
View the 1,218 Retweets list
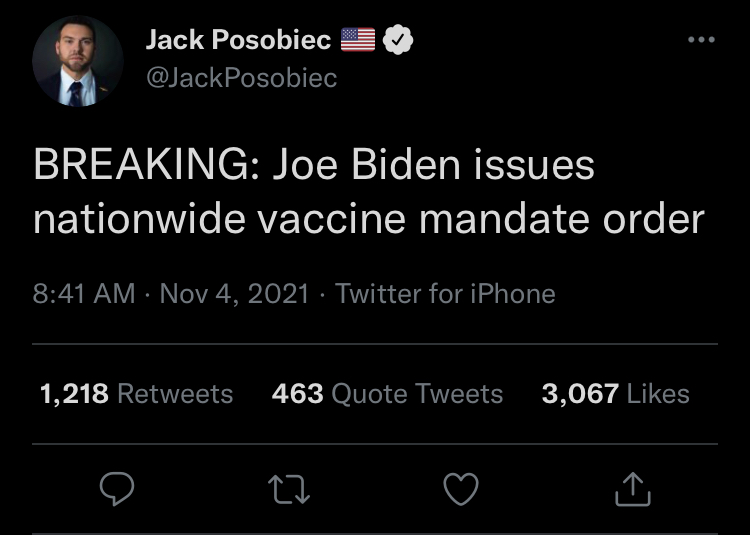pyautogui.click(x=136, y=394)
